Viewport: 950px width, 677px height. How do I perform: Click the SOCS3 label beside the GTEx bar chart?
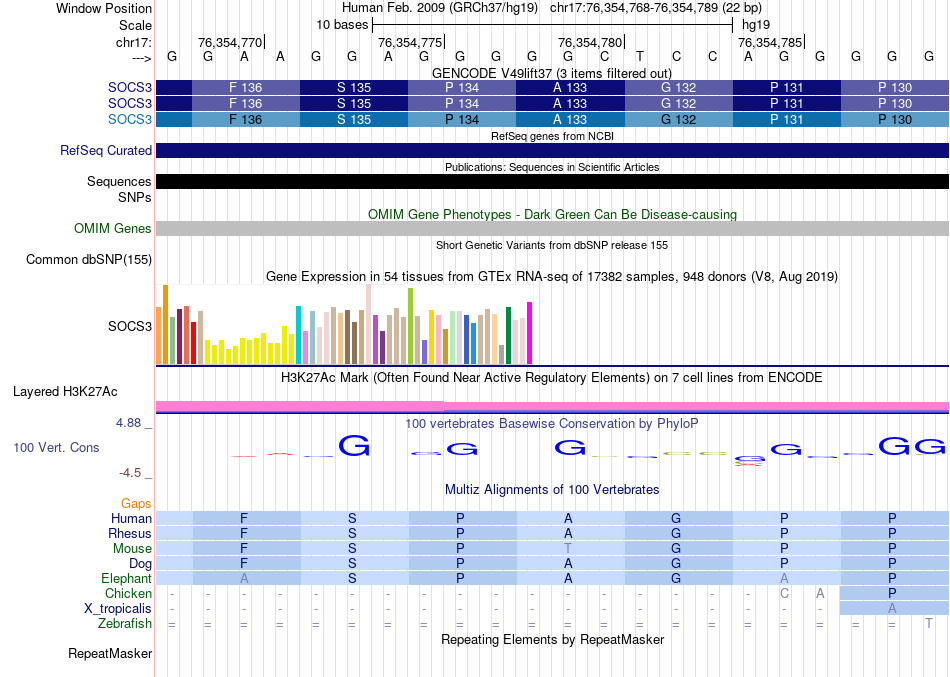130,326
